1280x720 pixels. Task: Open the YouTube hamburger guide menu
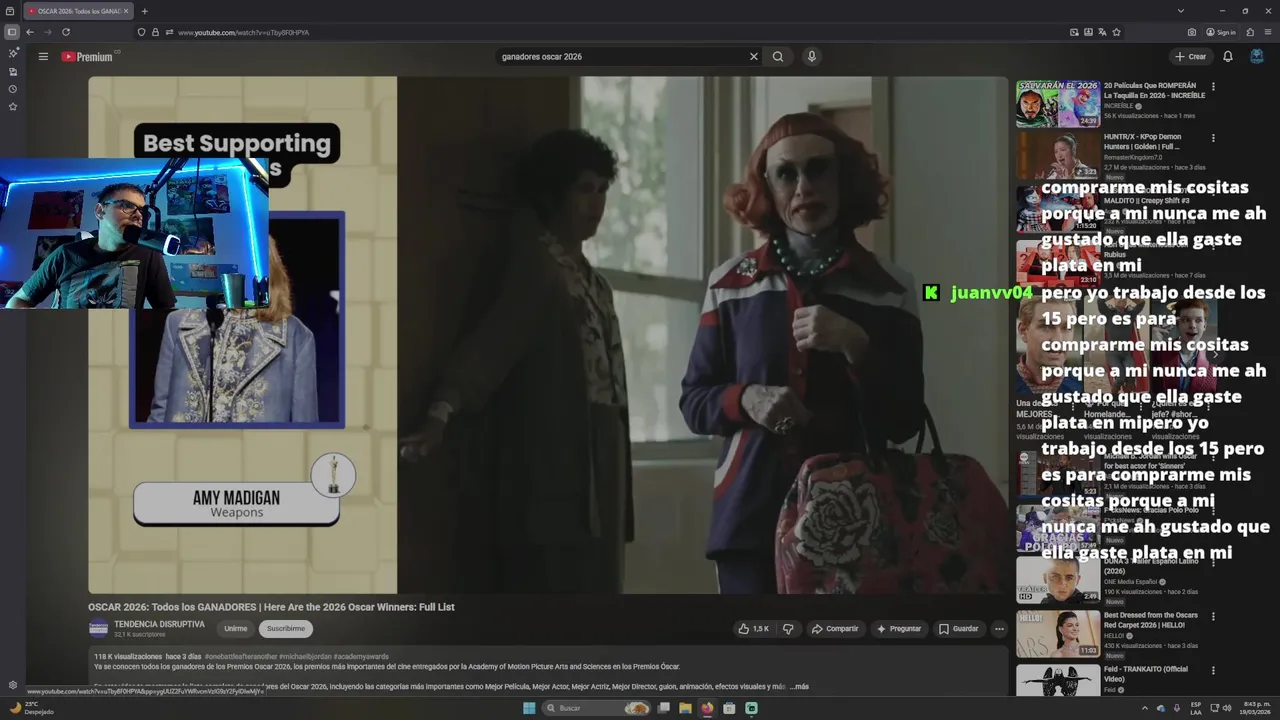click(x=43, y=57)
